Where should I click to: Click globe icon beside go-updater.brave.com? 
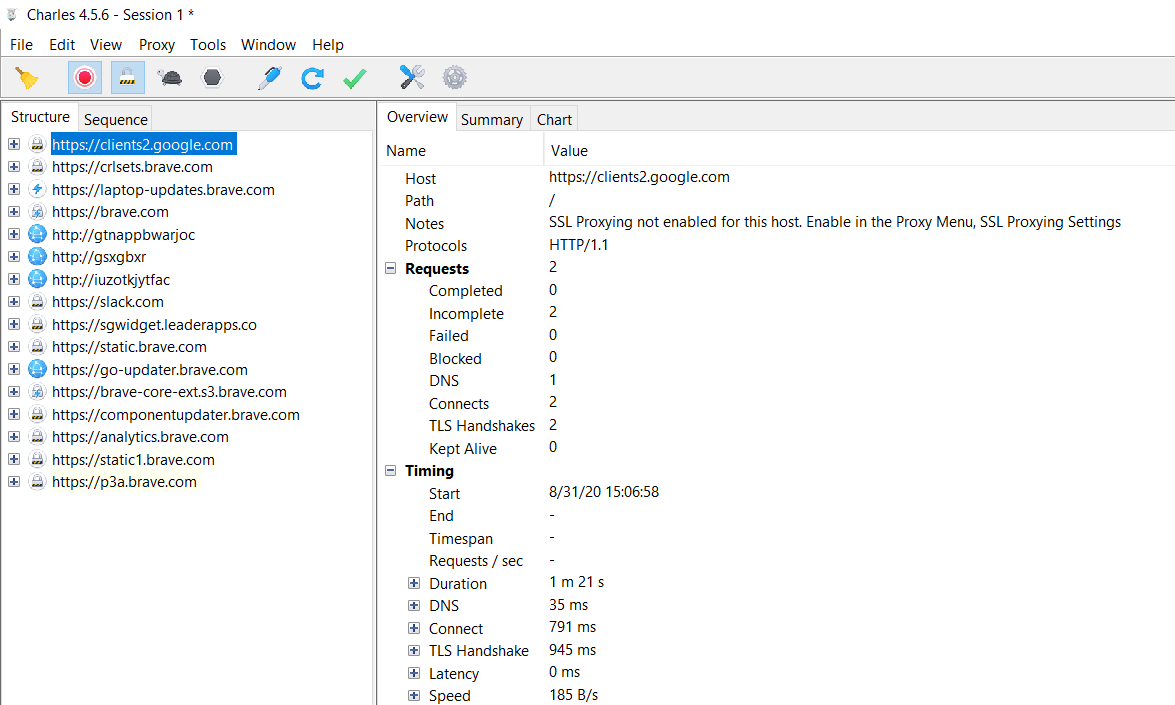(x=37, y=369)
